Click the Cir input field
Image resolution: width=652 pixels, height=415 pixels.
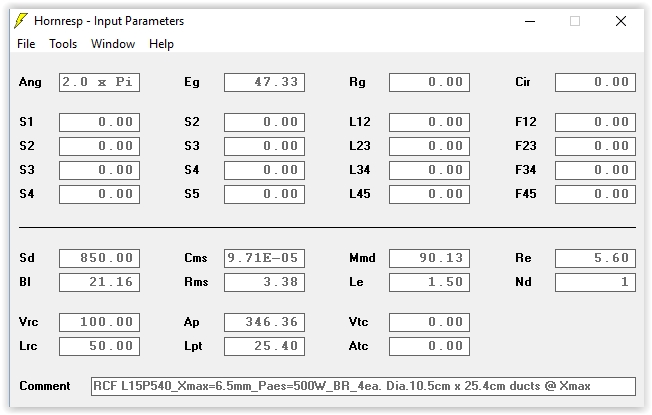pos(595,82)
